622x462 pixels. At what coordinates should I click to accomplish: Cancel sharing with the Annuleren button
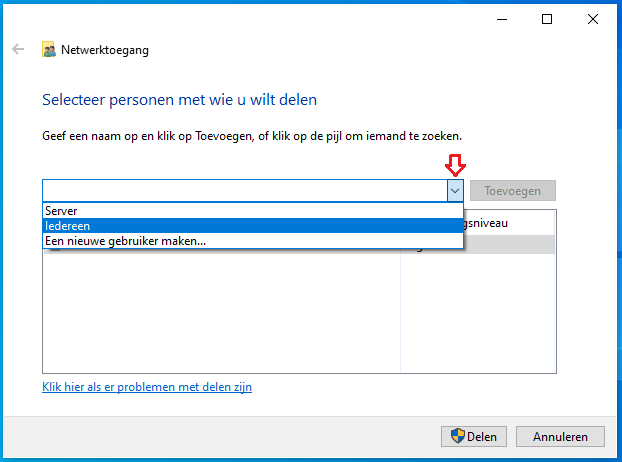coord(560,437)
